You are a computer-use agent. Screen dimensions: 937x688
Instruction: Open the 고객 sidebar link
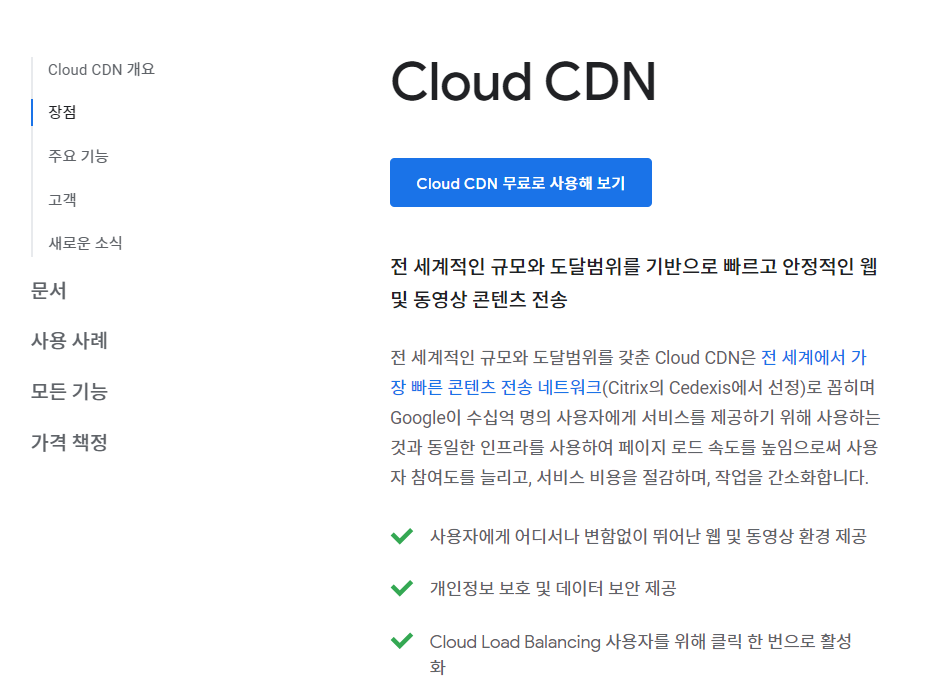[x=62, y=200]
